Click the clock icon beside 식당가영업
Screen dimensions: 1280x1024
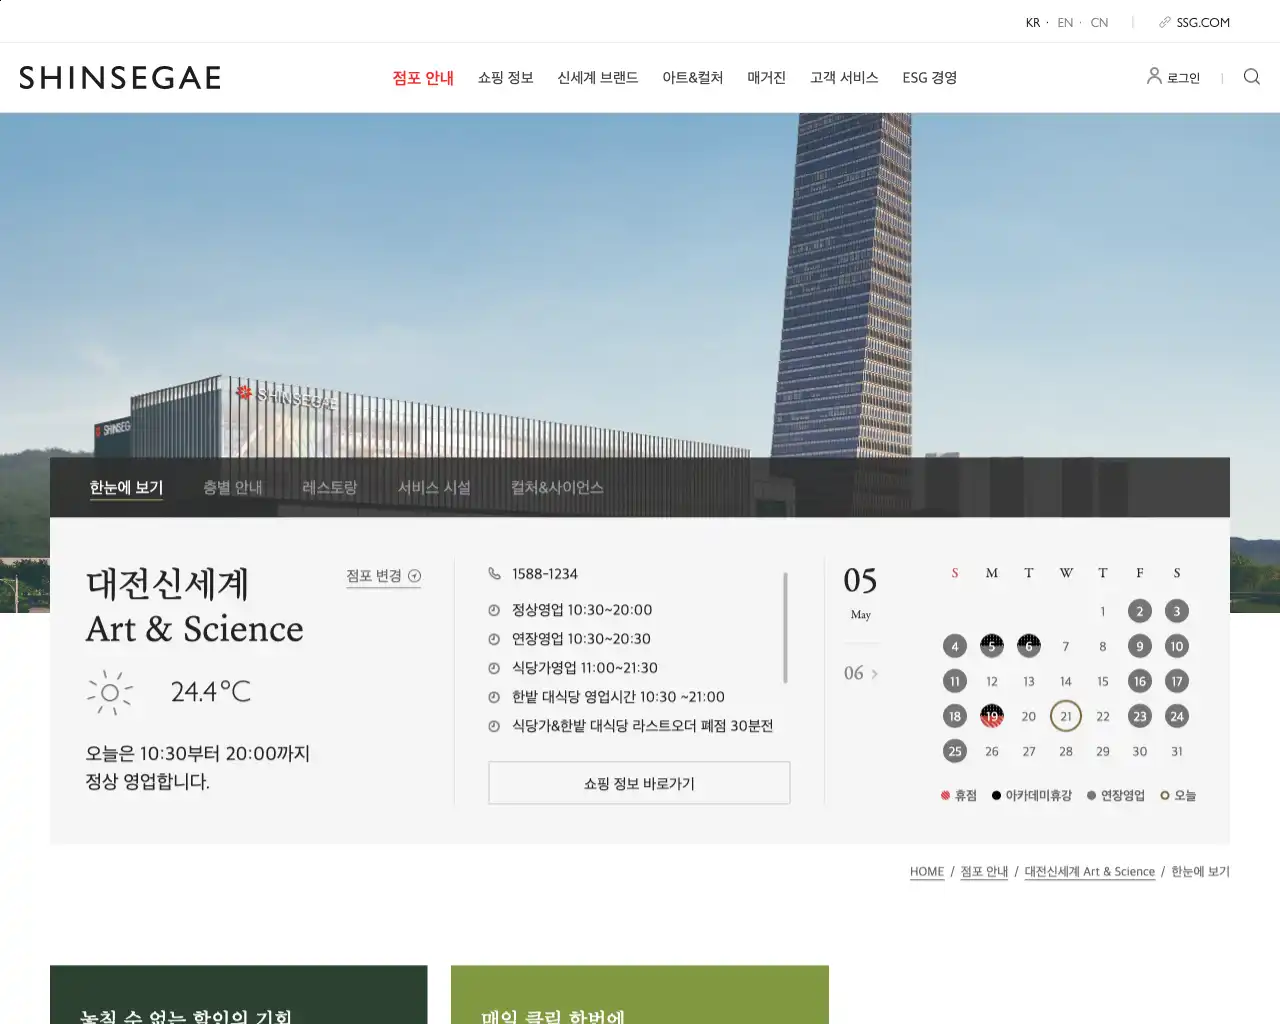click(494, 668)
